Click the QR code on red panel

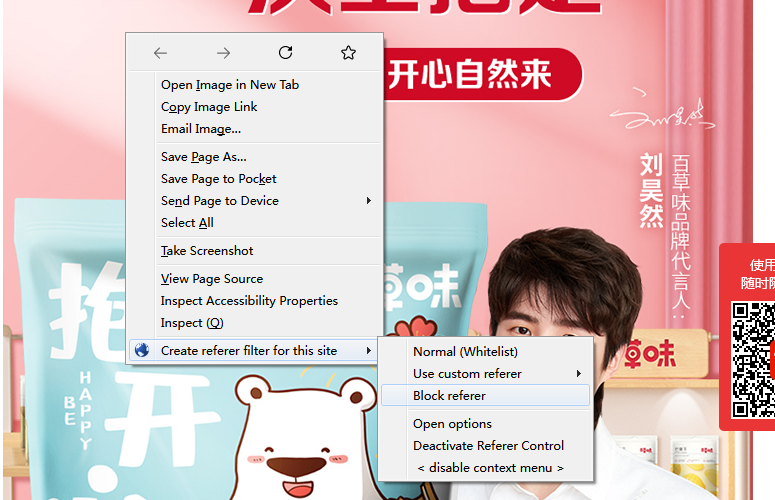pyautogui.click(x=753, y=360)
